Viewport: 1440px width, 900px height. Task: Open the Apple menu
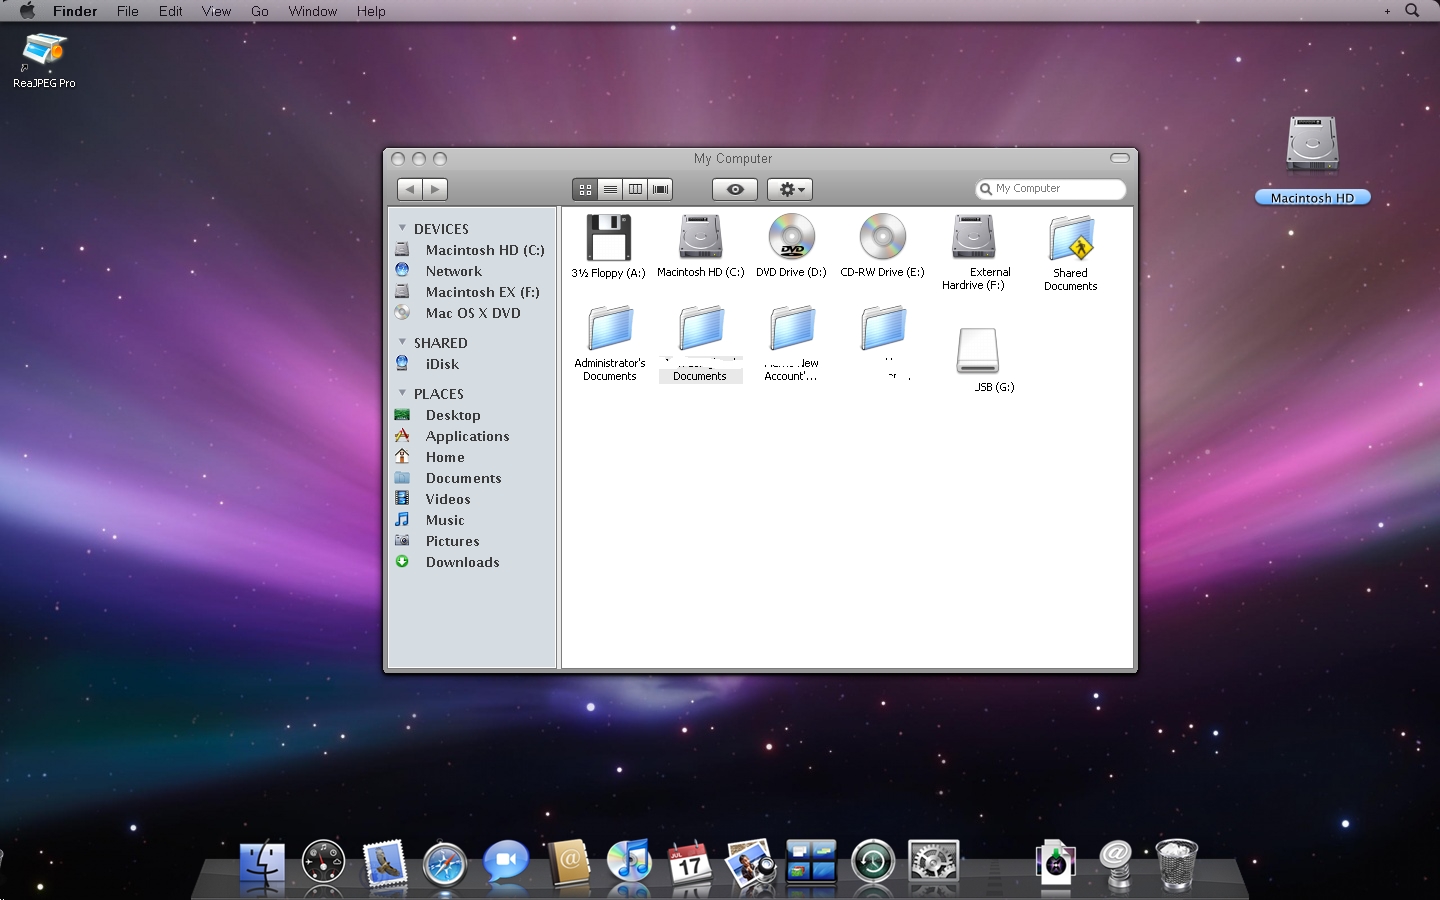27,11
